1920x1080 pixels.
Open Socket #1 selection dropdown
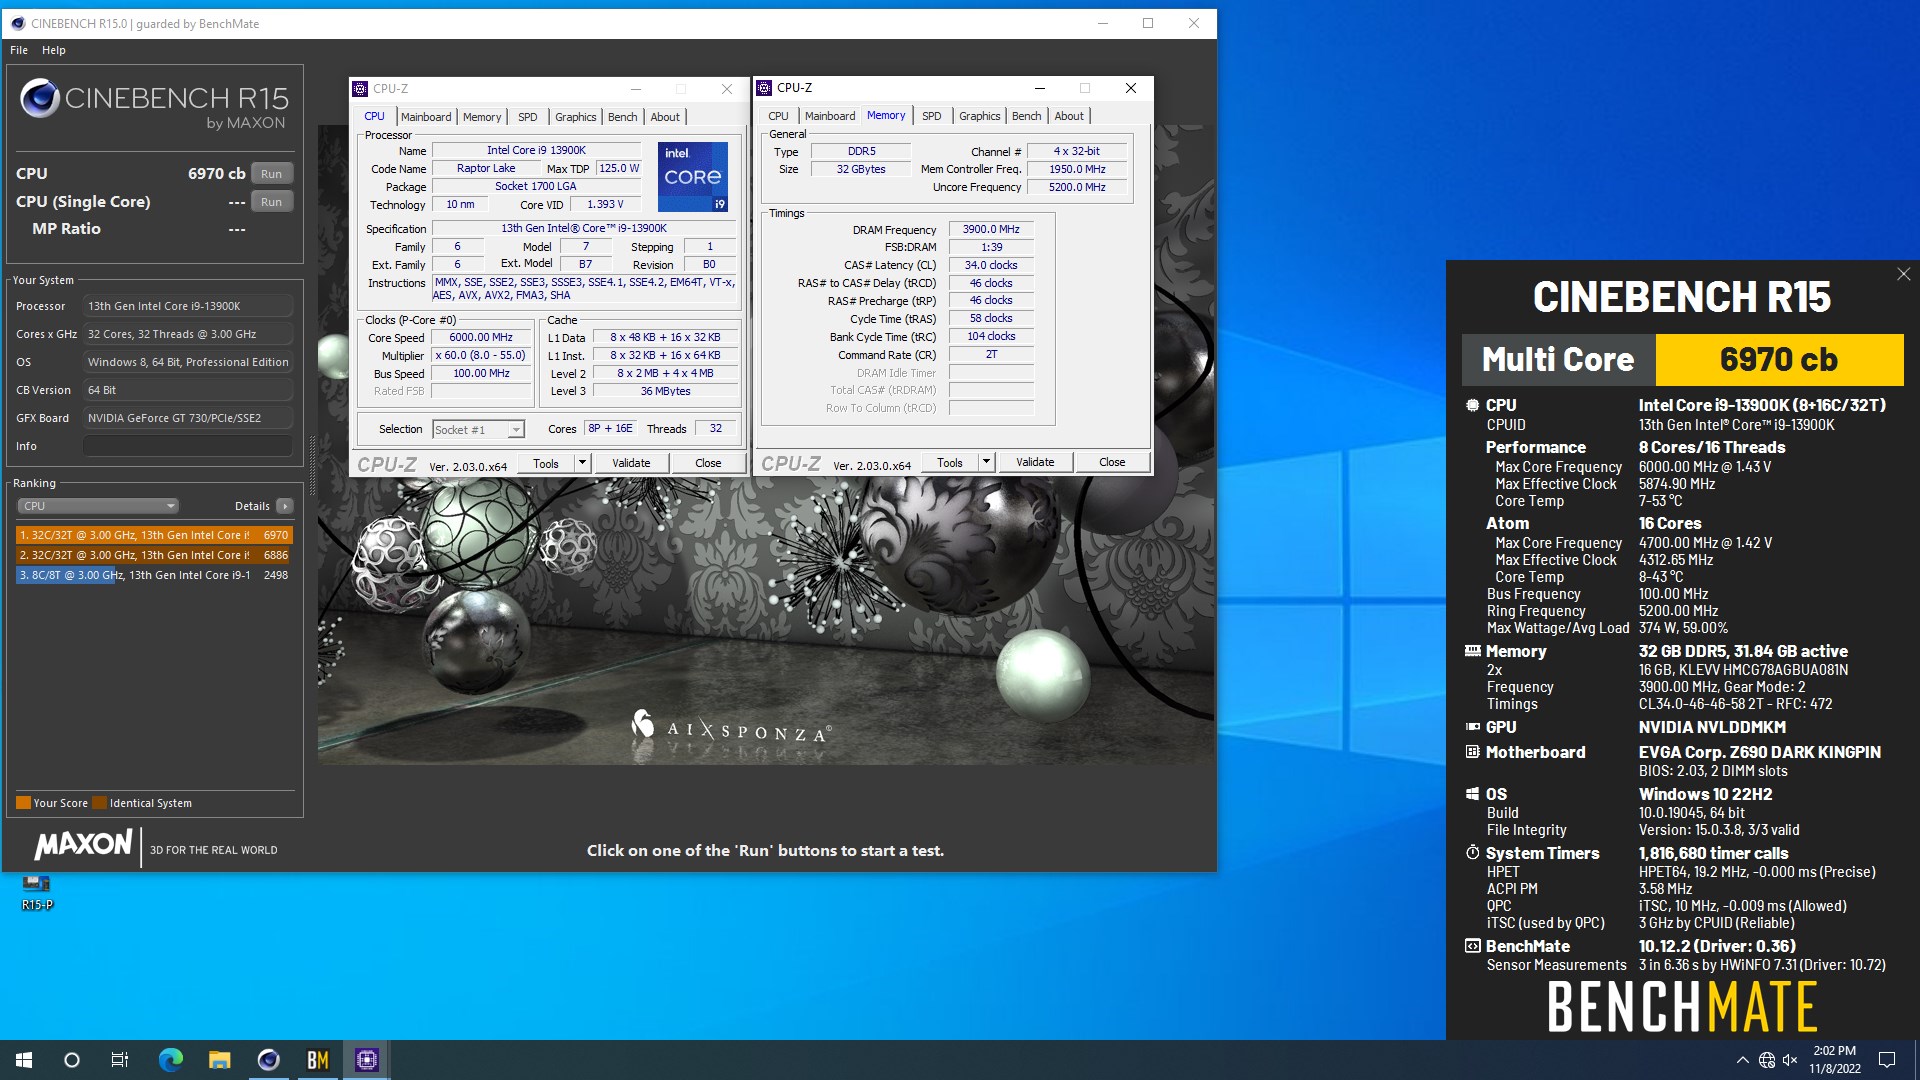point(478,430)
